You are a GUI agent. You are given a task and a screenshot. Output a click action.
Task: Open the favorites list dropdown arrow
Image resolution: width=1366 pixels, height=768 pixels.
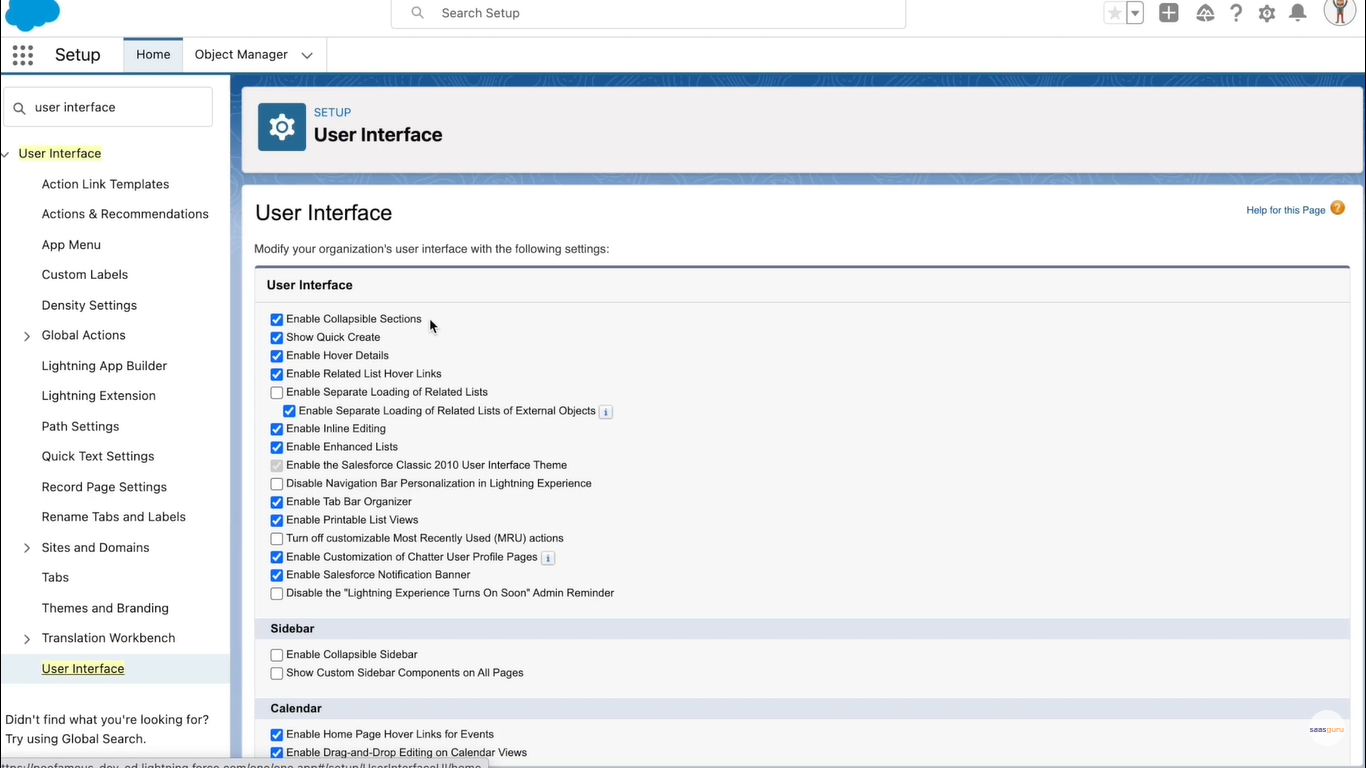(1135, 13)
